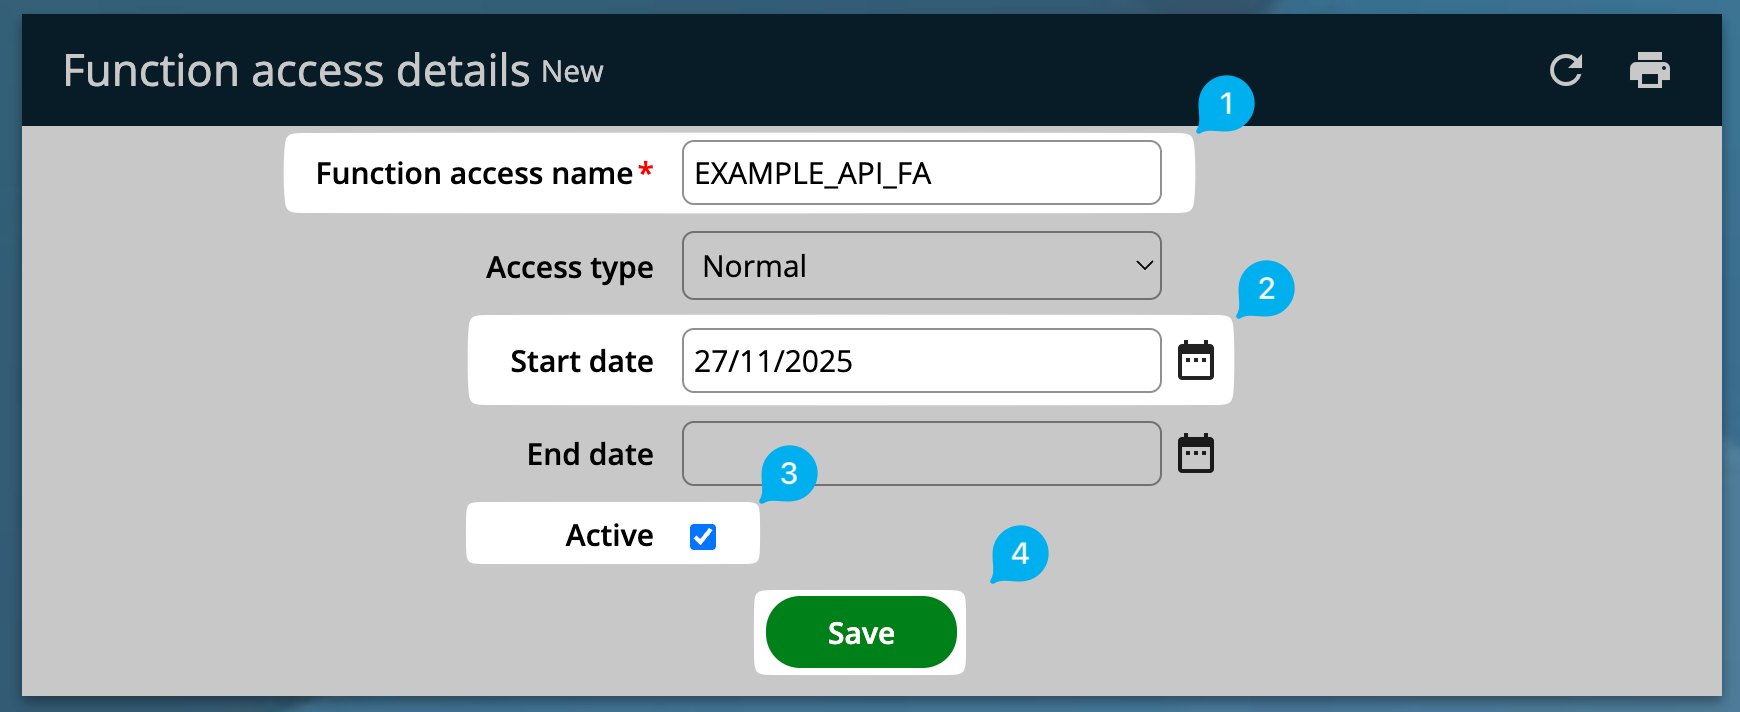Screen dimensions: 1740x712
Task: Open the Access type dropdown showing Normal
Action: click(920, 266)
